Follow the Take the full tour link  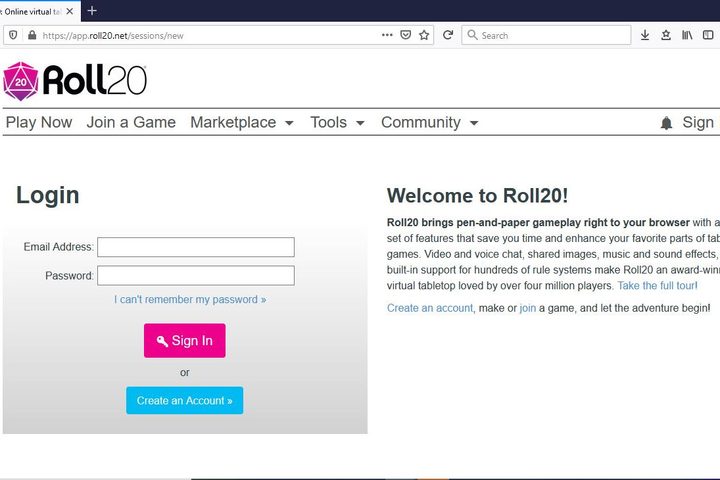point(658,286)
